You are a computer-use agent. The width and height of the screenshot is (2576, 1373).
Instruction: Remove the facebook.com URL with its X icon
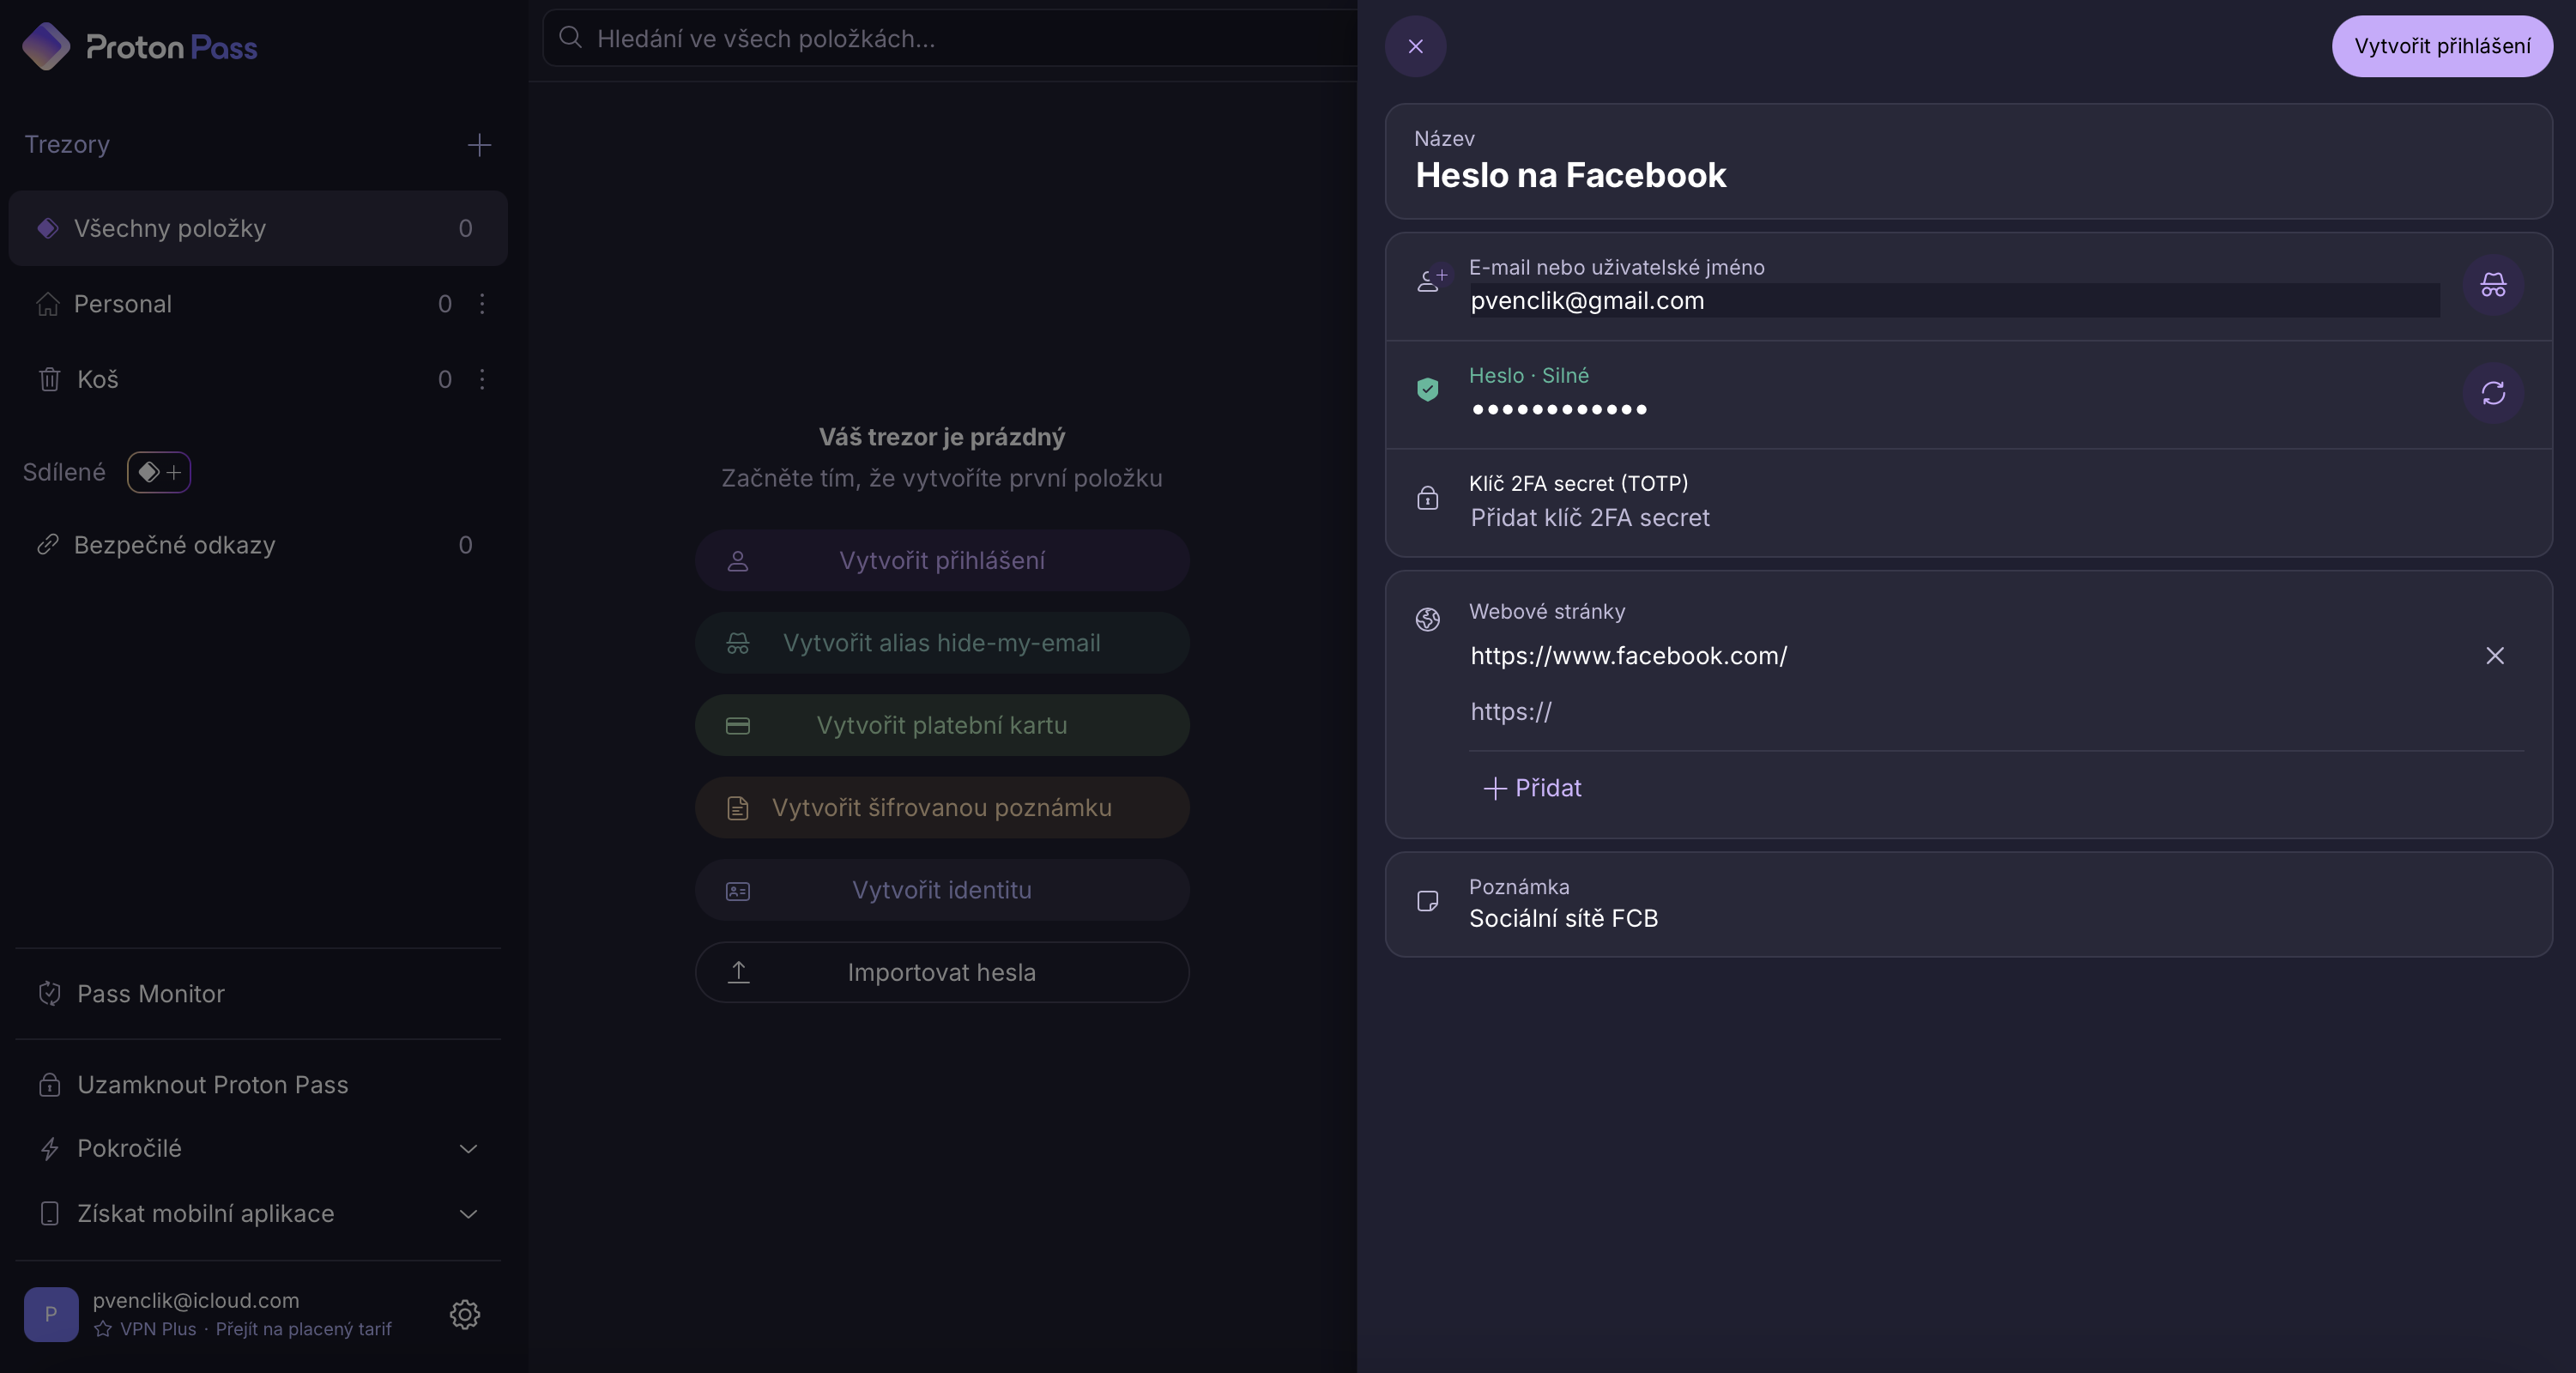(x=2494, y=656)
